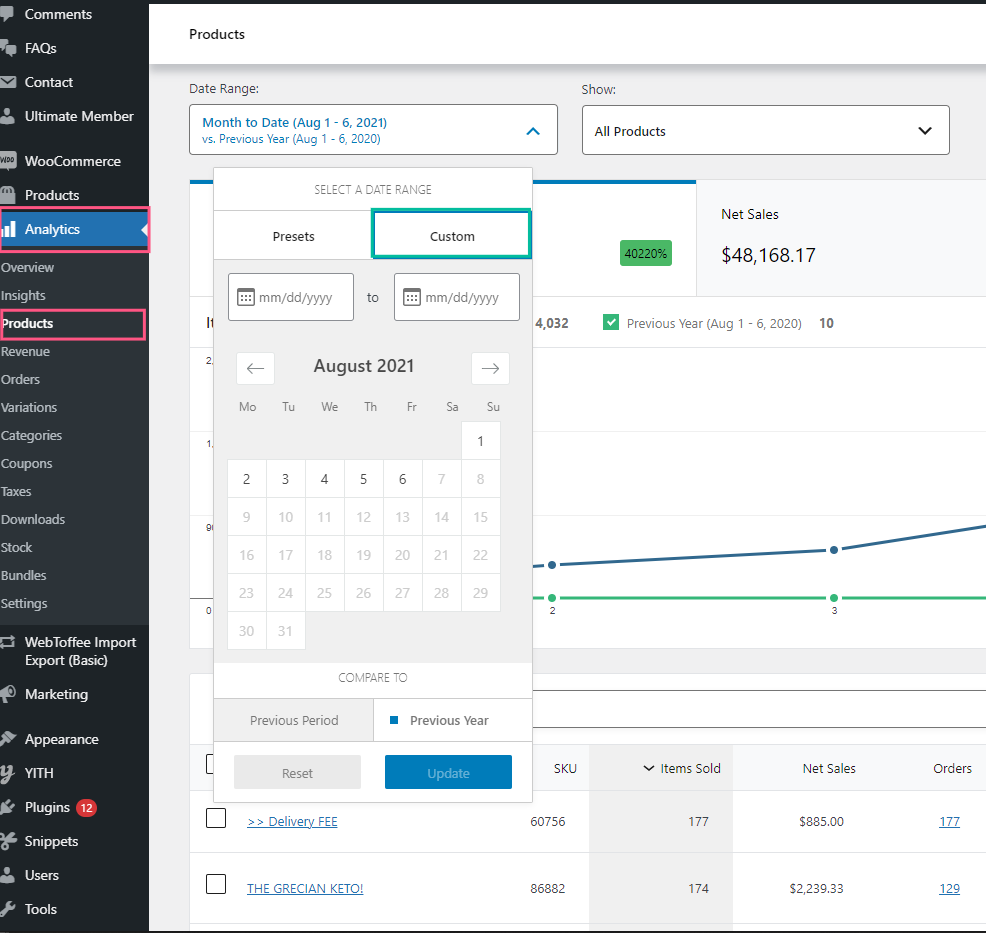Click the calendar icon in start date field
Image resolution: width=986 pixels, height=933 pixels.
[x=246, y=298]
